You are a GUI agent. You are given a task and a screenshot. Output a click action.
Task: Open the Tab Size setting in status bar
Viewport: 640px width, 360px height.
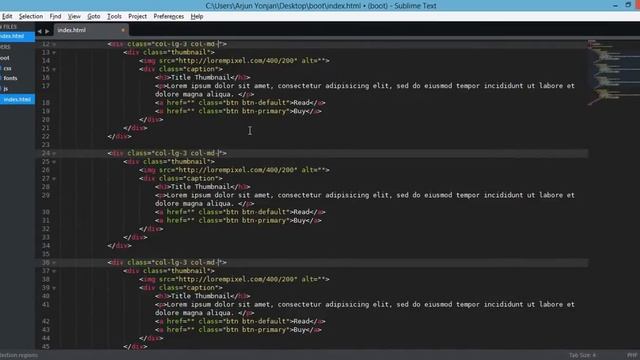tap(582, 355)
